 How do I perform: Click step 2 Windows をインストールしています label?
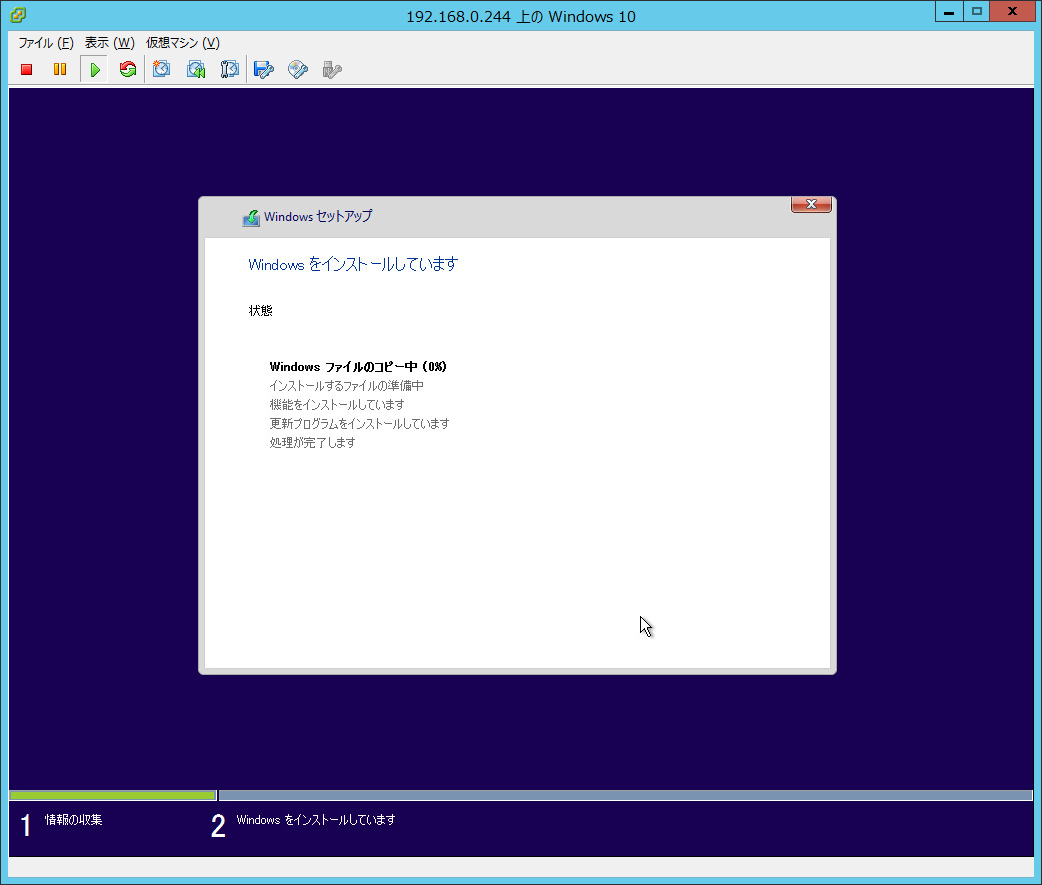point(316,820)
